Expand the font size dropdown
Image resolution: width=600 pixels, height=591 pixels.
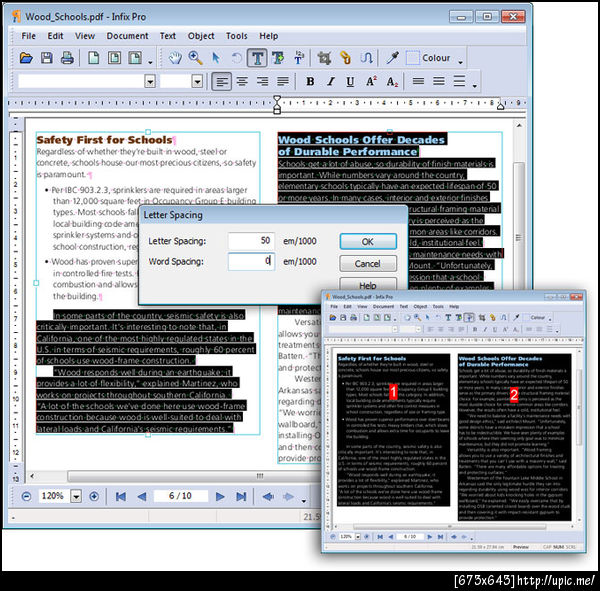197,82
